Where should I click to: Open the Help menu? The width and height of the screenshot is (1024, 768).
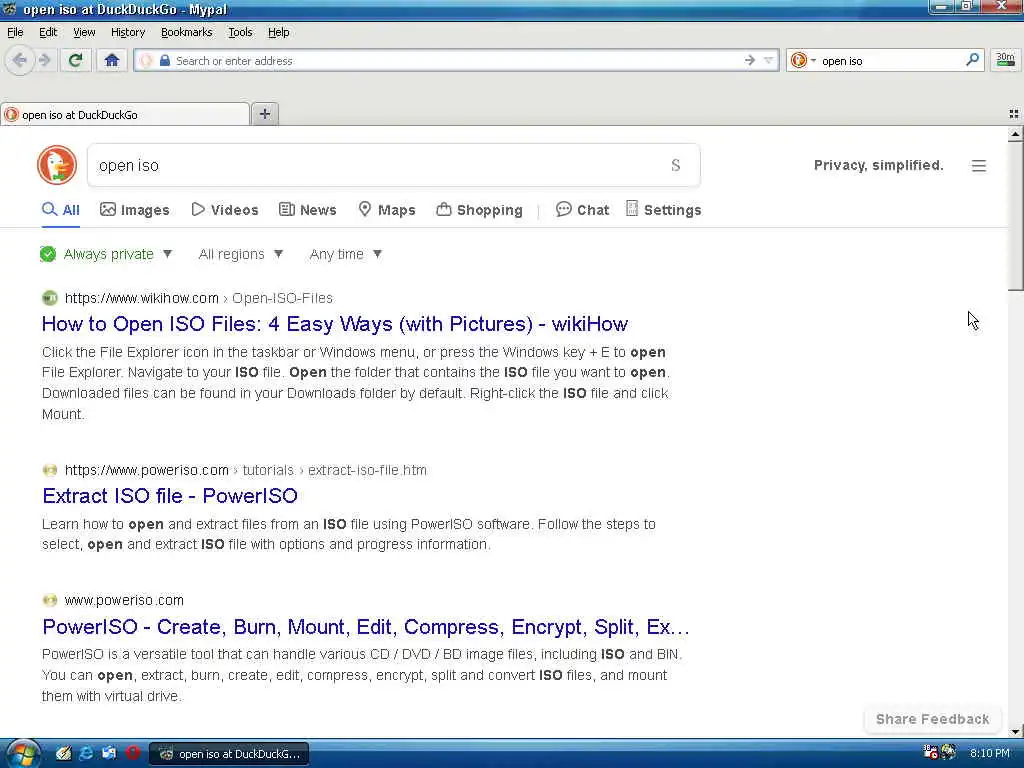pos(278,32)
